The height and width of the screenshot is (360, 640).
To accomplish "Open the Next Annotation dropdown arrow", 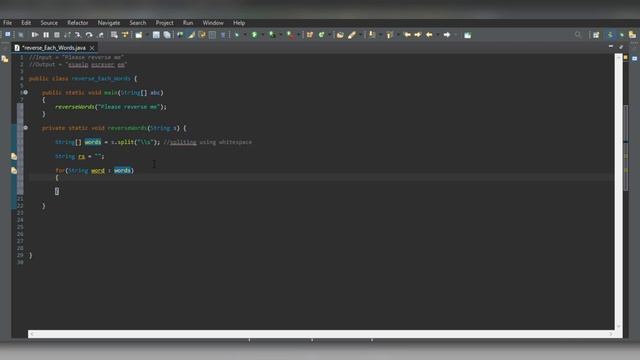I will (380, 35).
